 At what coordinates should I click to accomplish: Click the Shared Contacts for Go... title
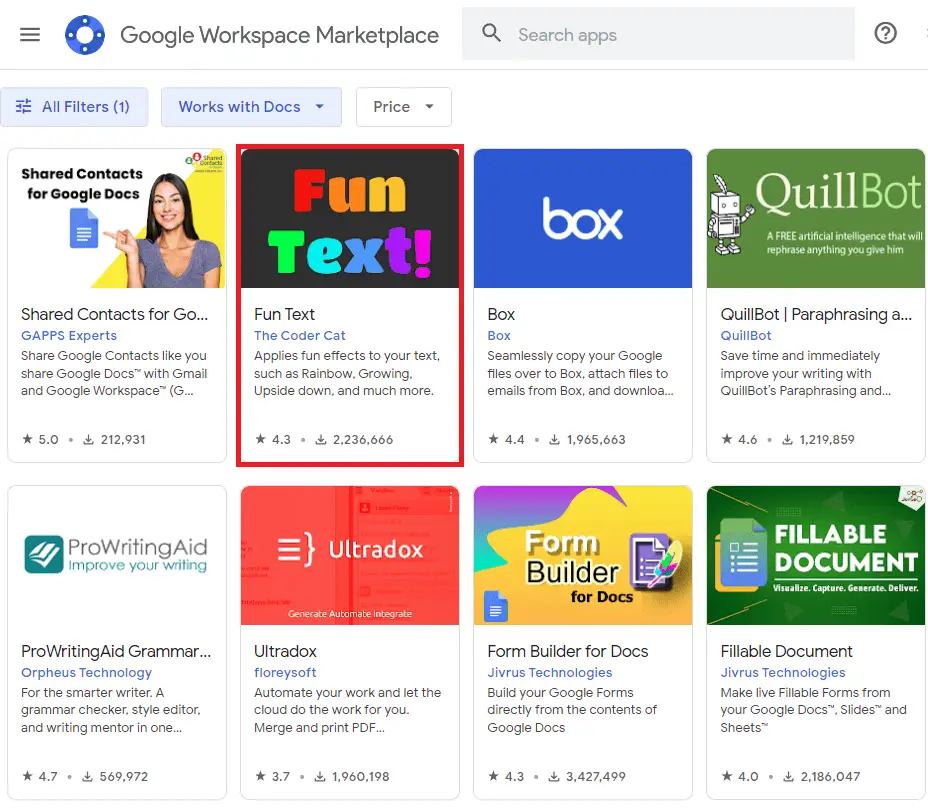pos(115,314)
